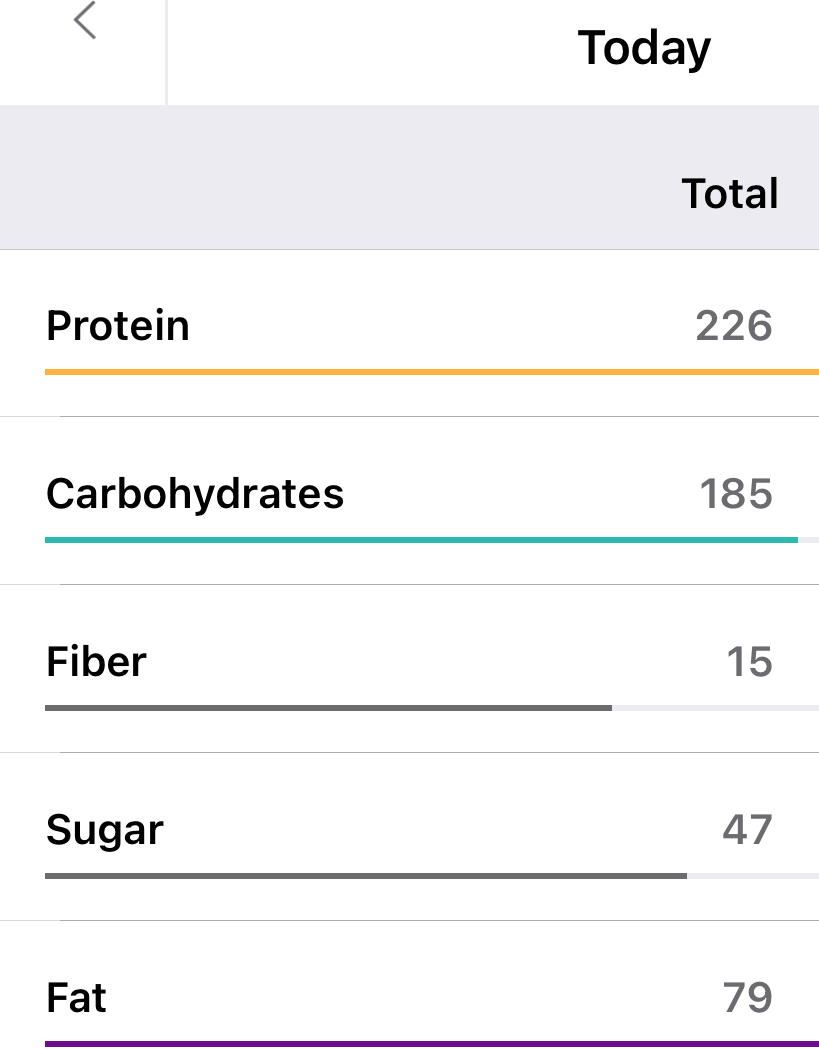819x1049 pixels.
Task: Select the Total column header
Action: [x=729, y=193]
